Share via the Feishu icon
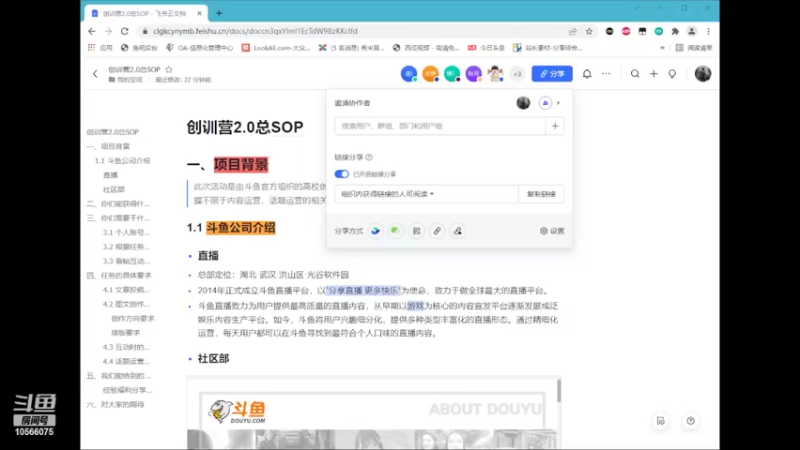The height and width of the screenshot is (450, 800). (x=375, y=231)
